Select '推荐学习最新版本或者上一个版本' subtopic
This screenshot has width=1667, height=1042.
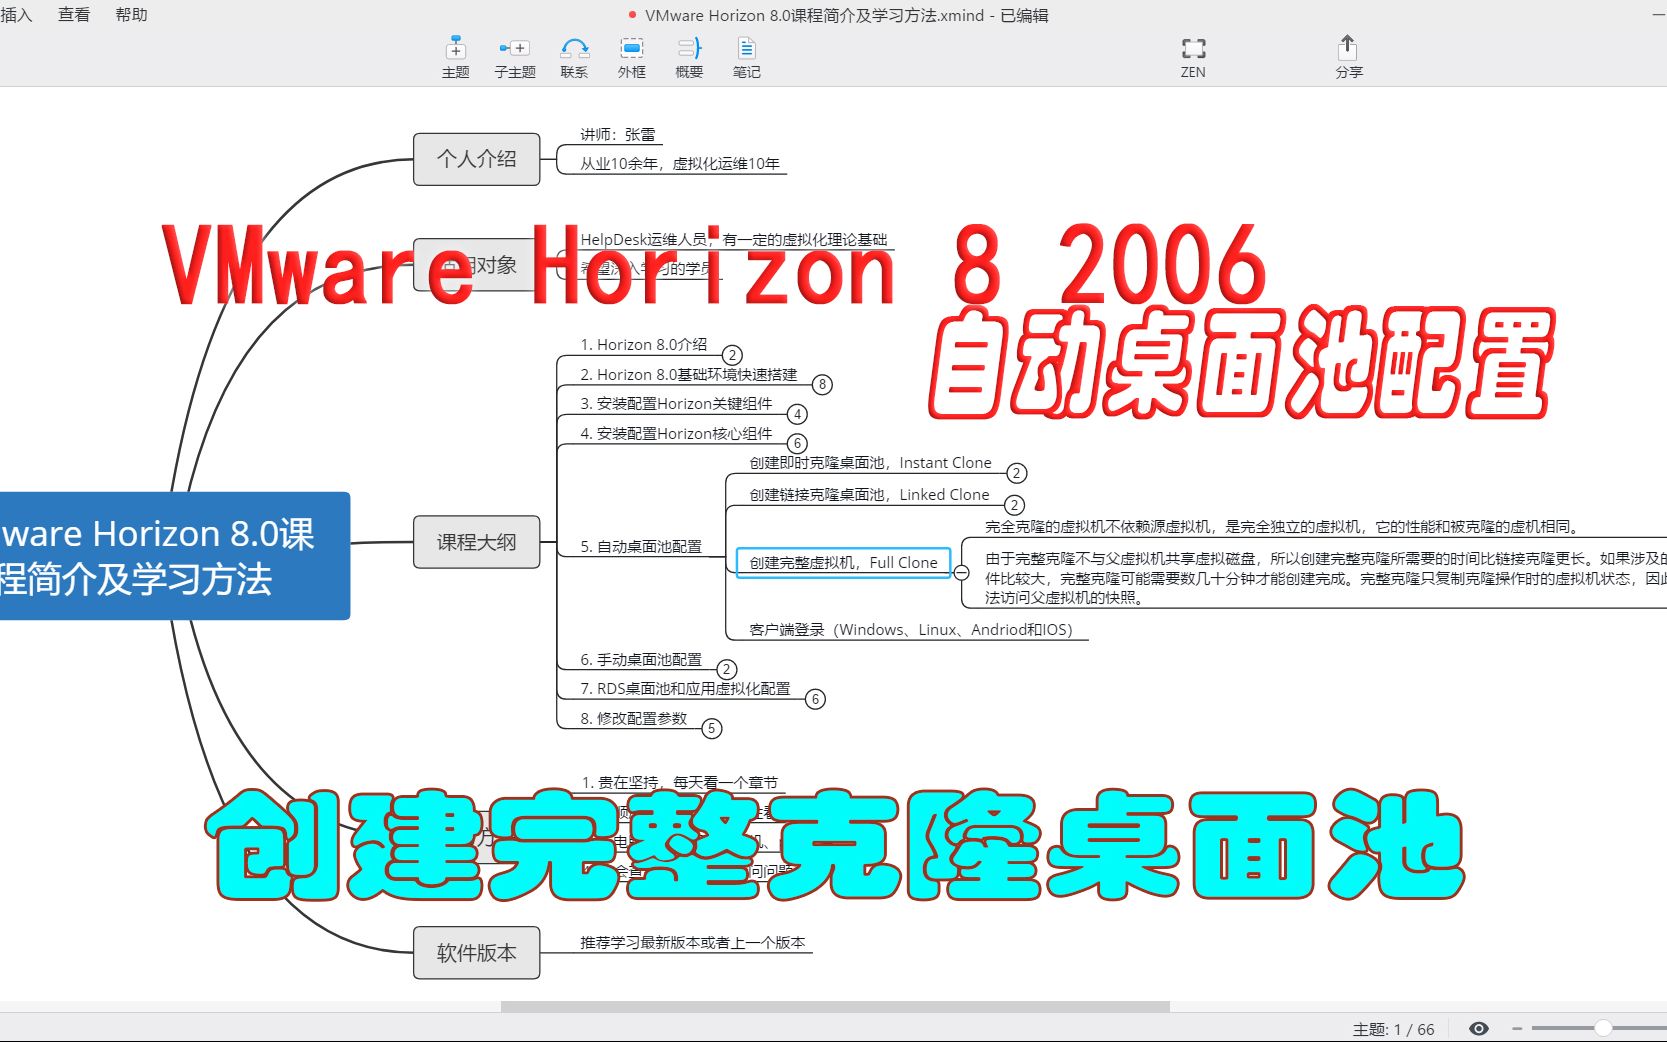pos(692,943)
